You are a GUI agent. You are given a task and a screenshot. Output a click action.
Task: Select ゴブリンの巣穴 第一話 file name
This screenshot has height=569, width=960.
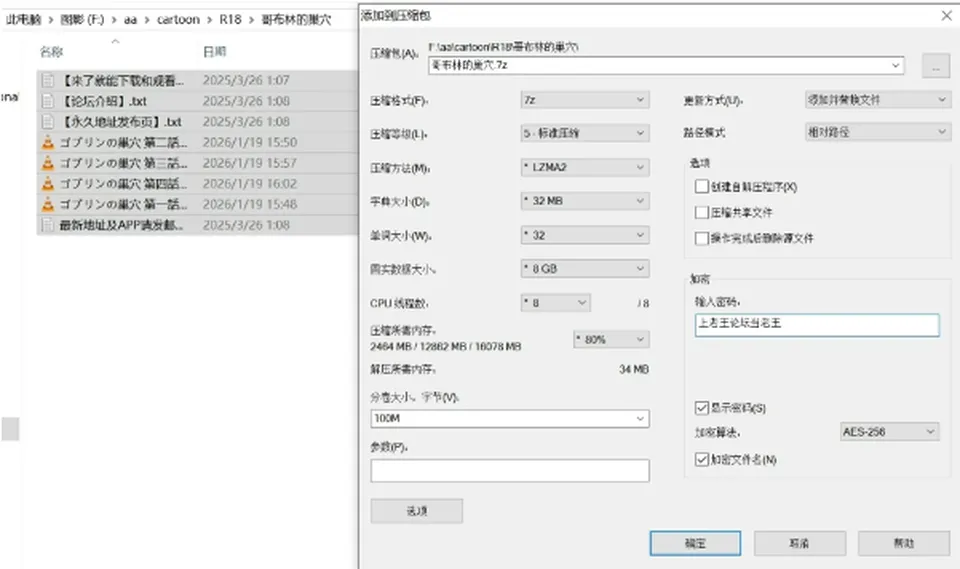(123, 205)
